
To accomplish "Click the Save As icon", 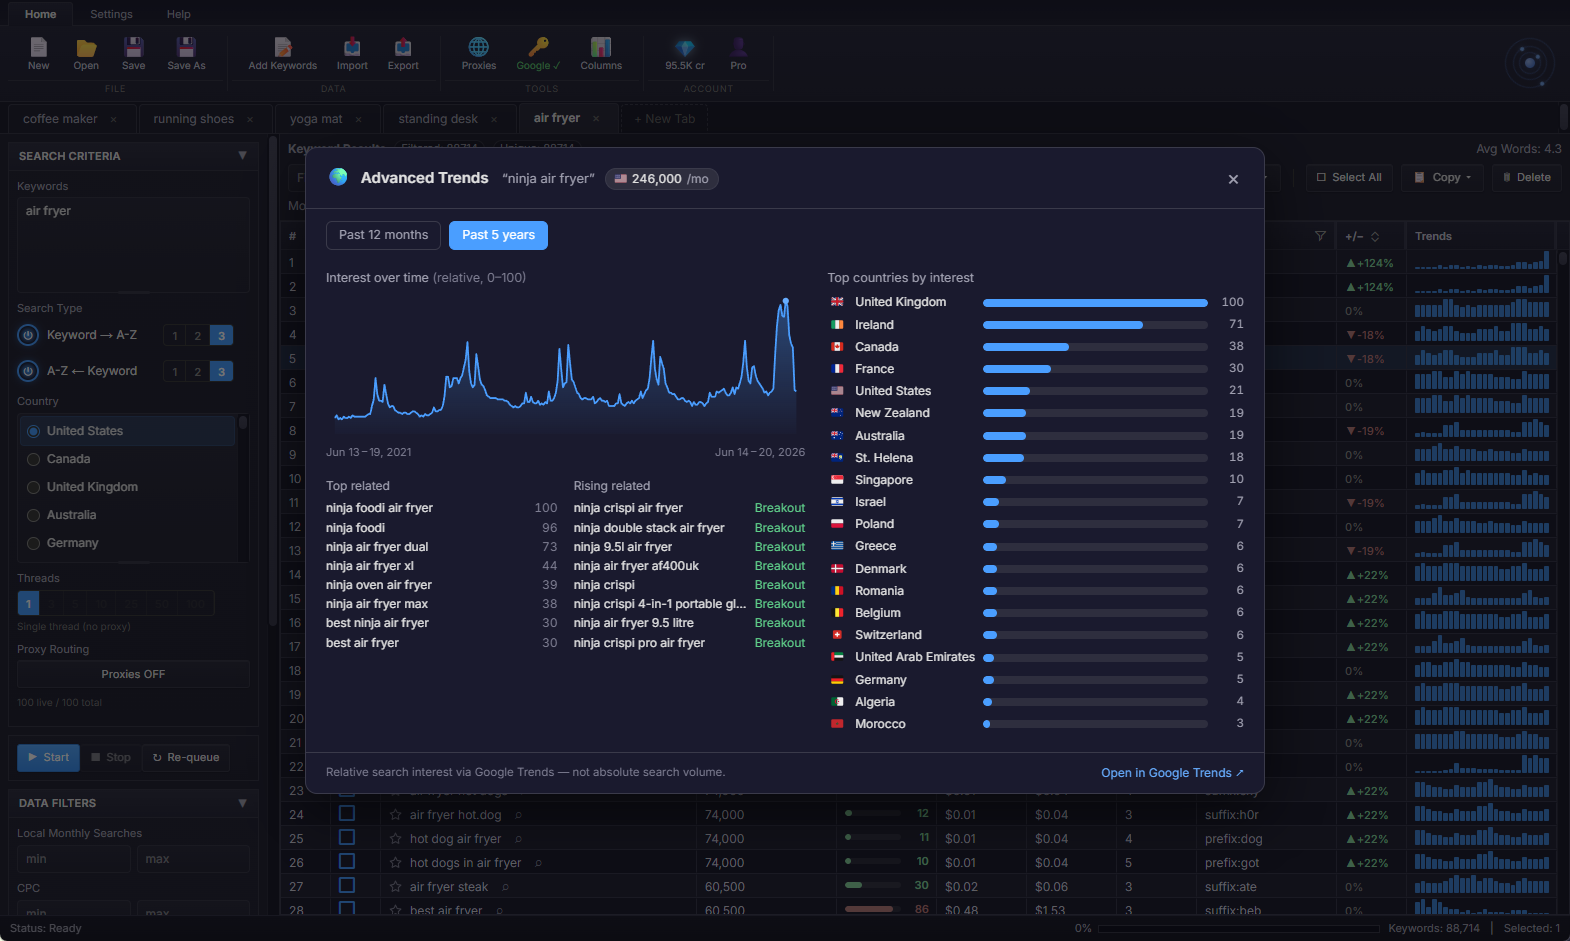I will click(186, 47).
